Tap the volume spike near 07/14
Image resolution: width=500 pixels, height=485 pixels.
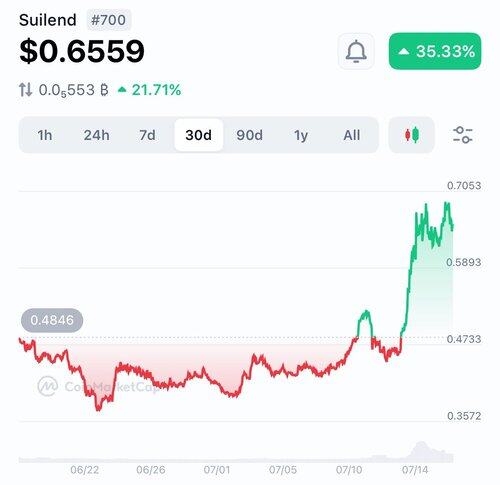point(421,451)
